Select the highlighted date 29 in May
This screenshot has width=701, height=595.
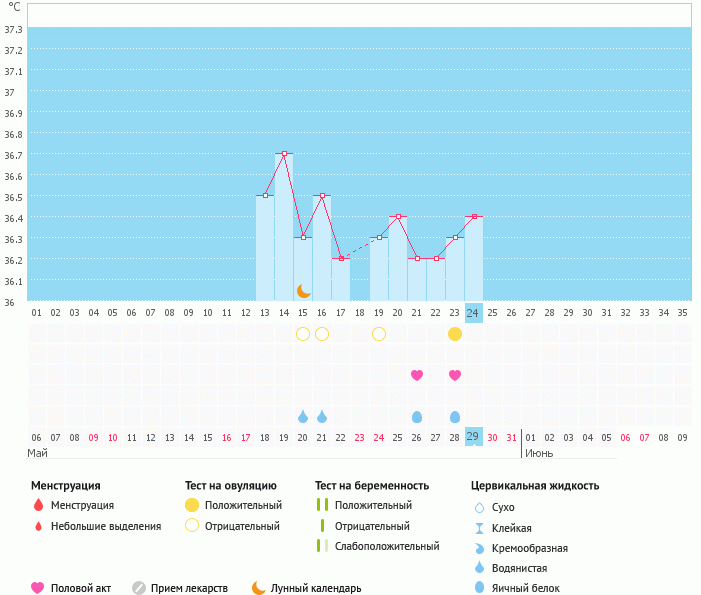coord(473,437)
